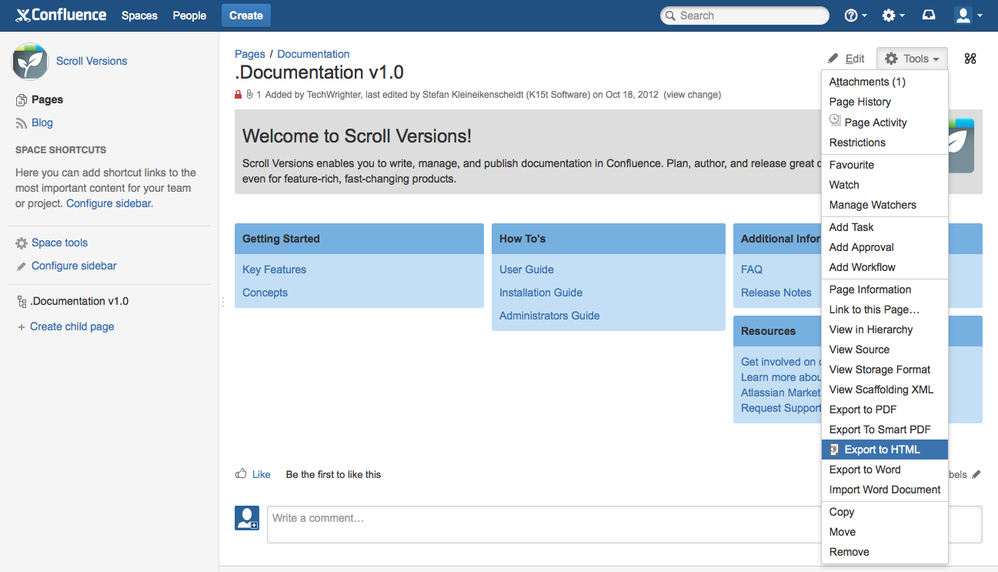Select Page History from Tools menu
This screenshot has height=572, width=998.
point(885,102)
